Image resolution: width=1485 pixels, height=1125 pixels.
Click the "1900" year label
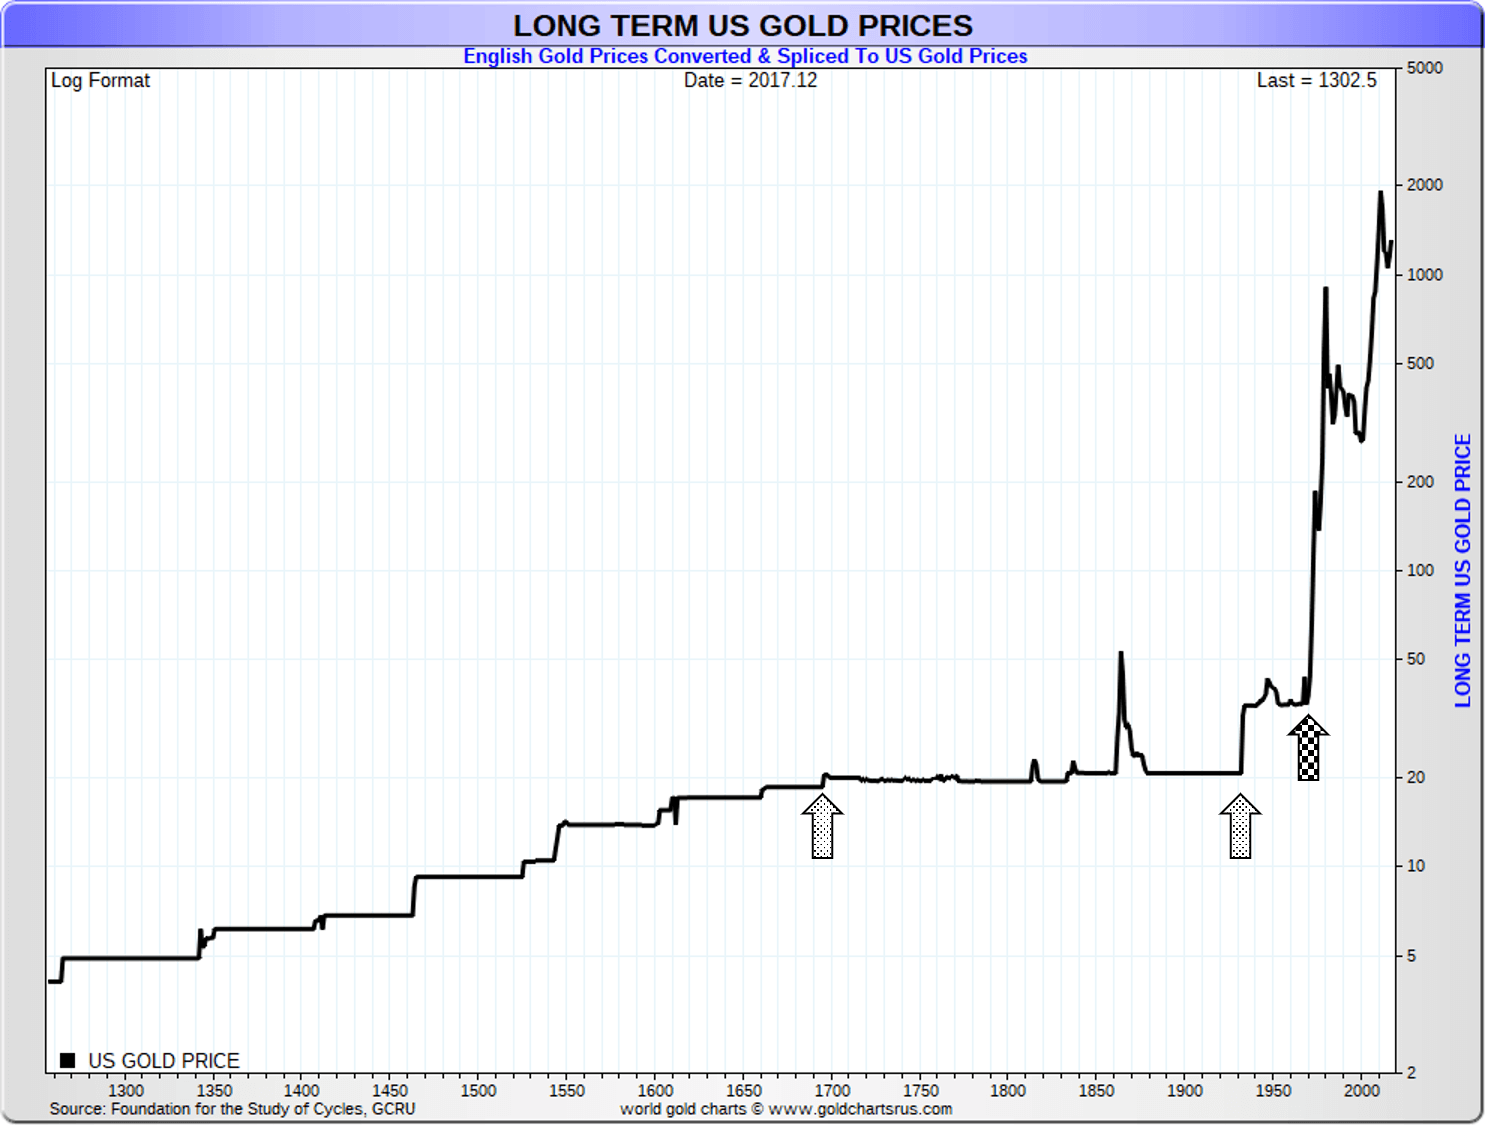pyautogui.click(x=1185, y=1090)
